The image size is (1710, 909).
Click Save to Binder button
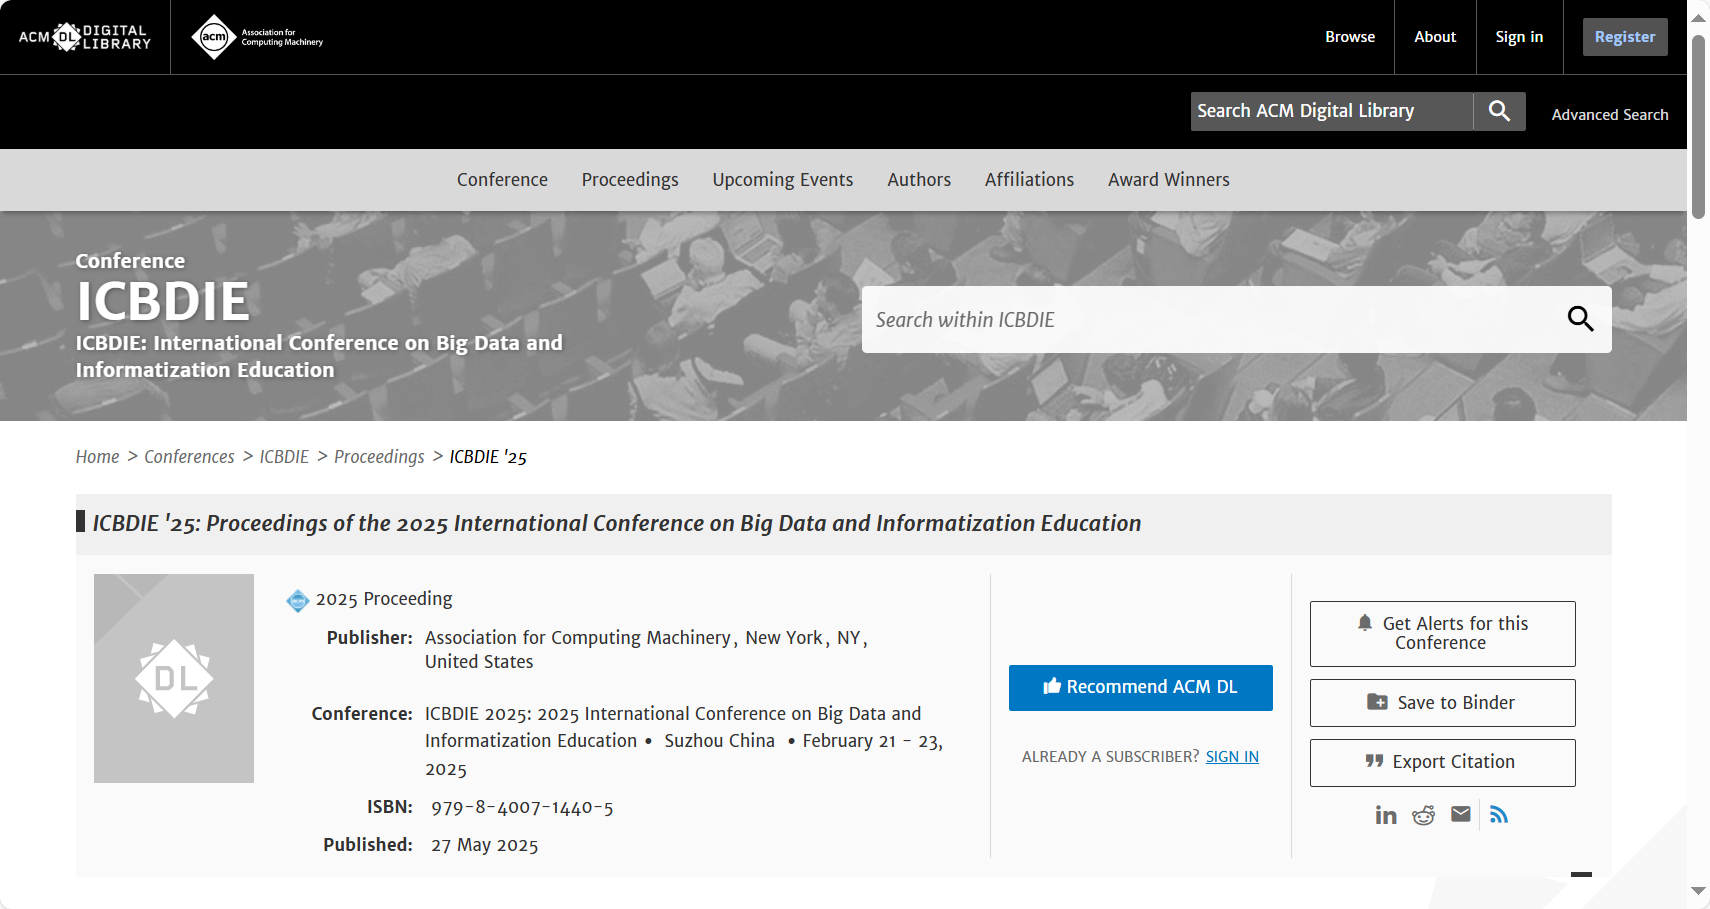click(1443, 703)
